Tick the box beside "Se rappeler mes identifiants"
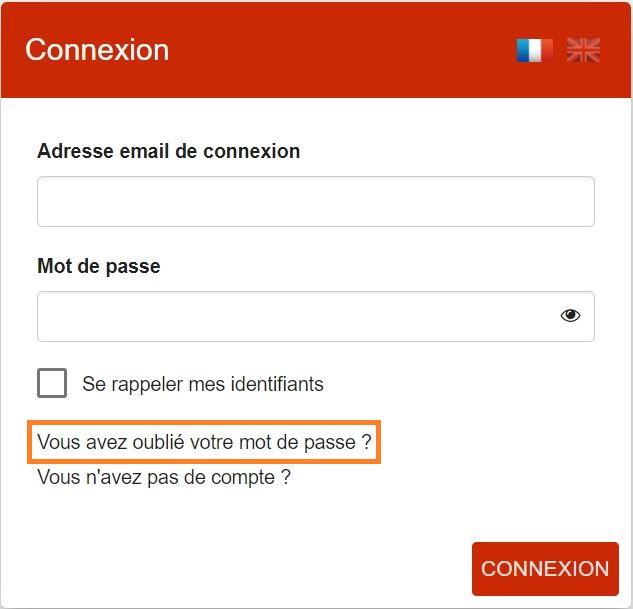This screenshot has height=609, width=633. click(x=52, y=383)
